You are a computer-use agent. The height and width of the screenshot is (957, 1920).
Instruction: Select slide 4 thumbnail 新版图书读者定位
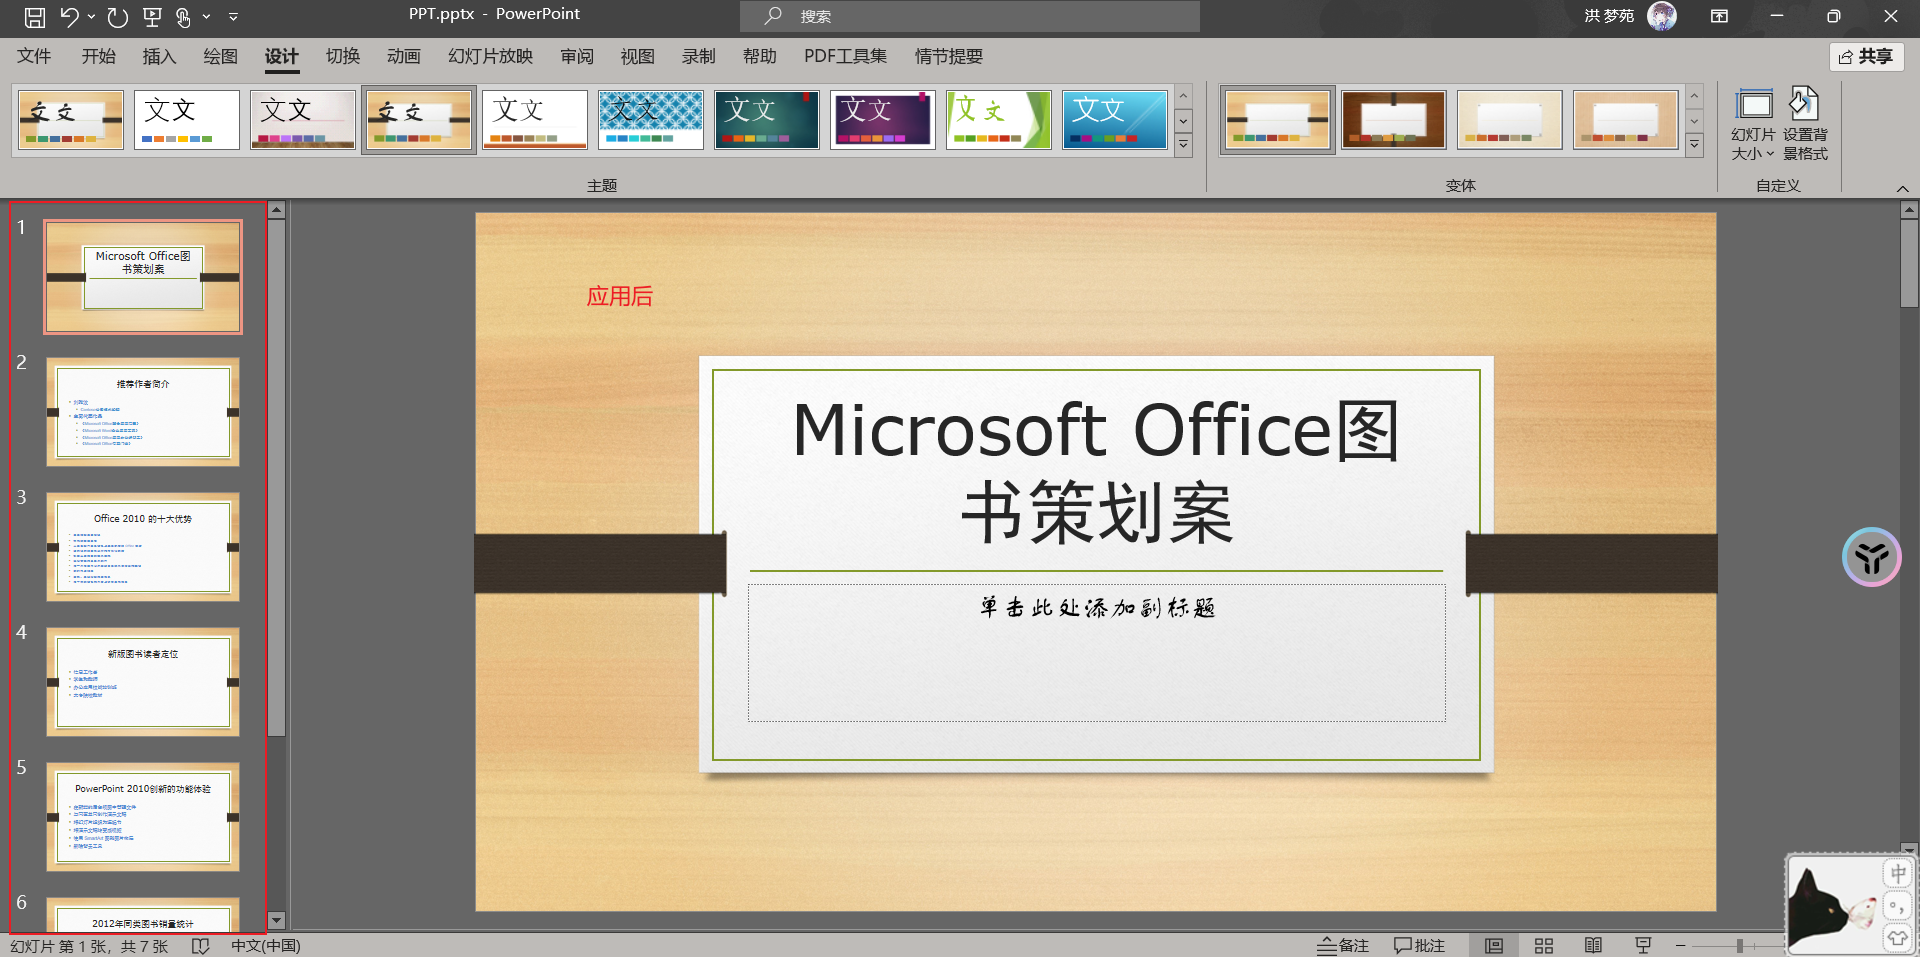[x=143, y=682]
